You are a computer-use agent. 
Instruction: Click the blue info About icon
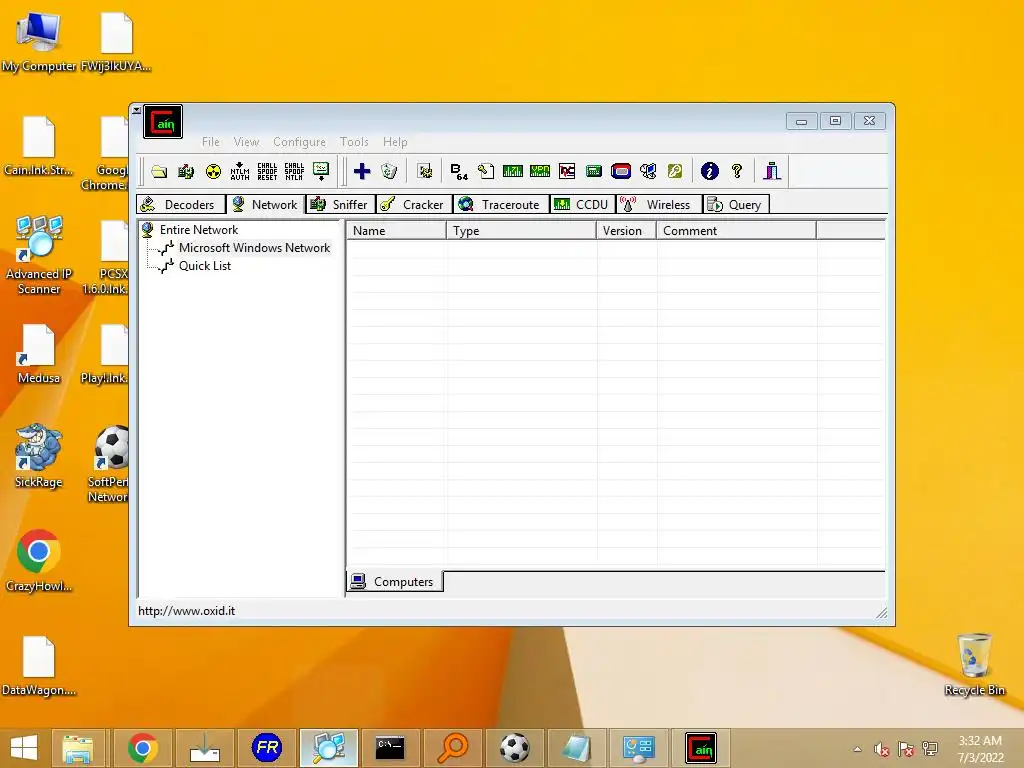click(710, 171)
